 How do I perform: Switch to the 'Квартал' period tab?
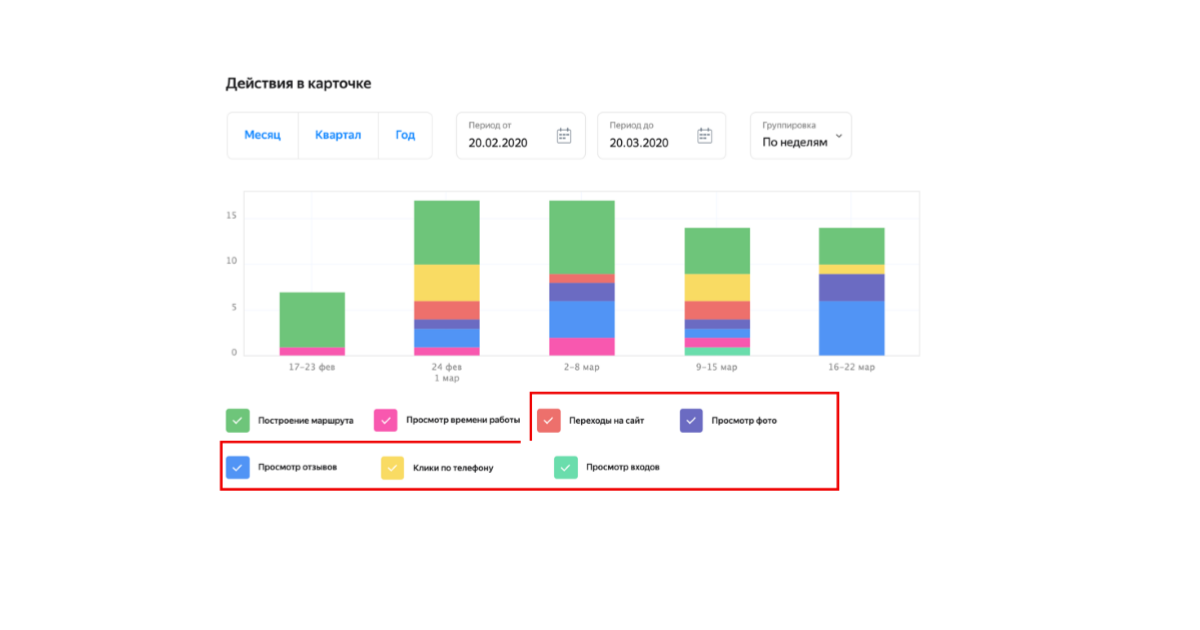338,135
